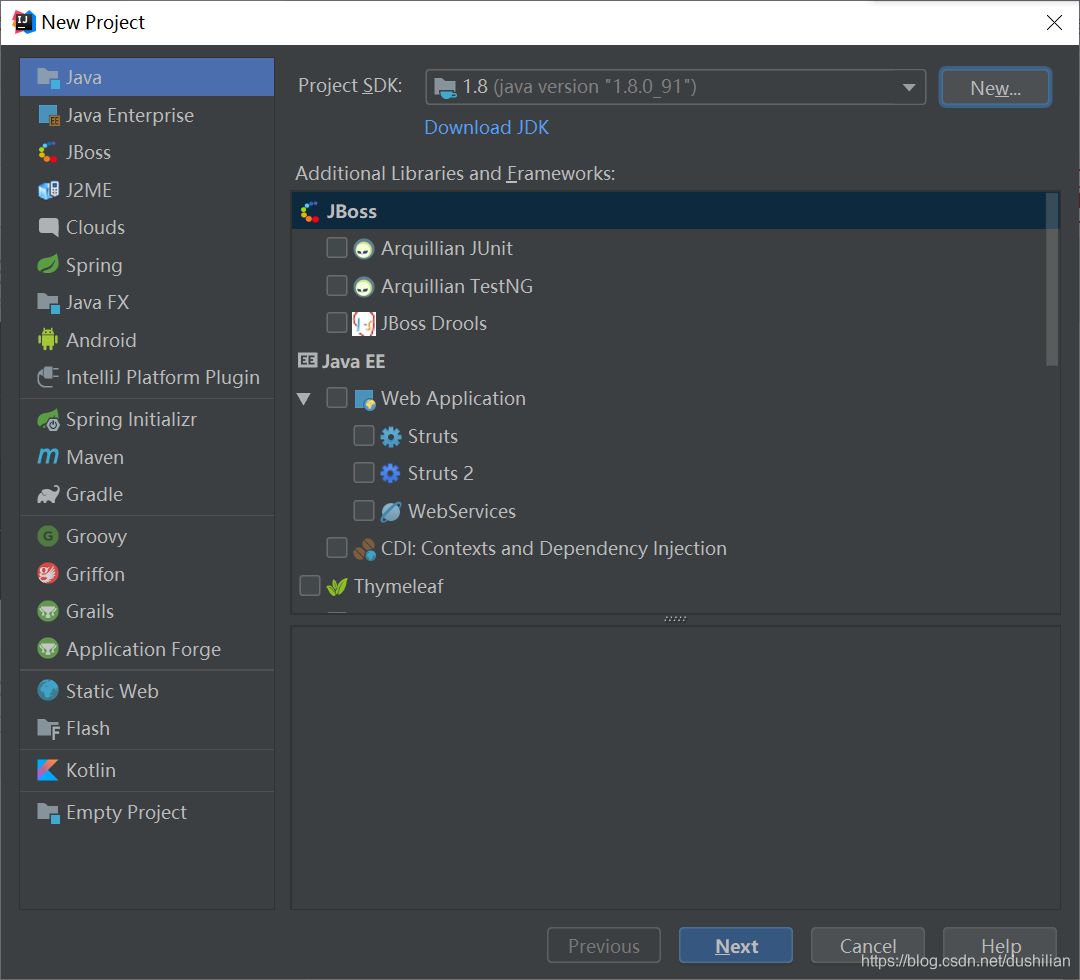
Task: Click the Kotlin K icon
Action: [48, 770]
